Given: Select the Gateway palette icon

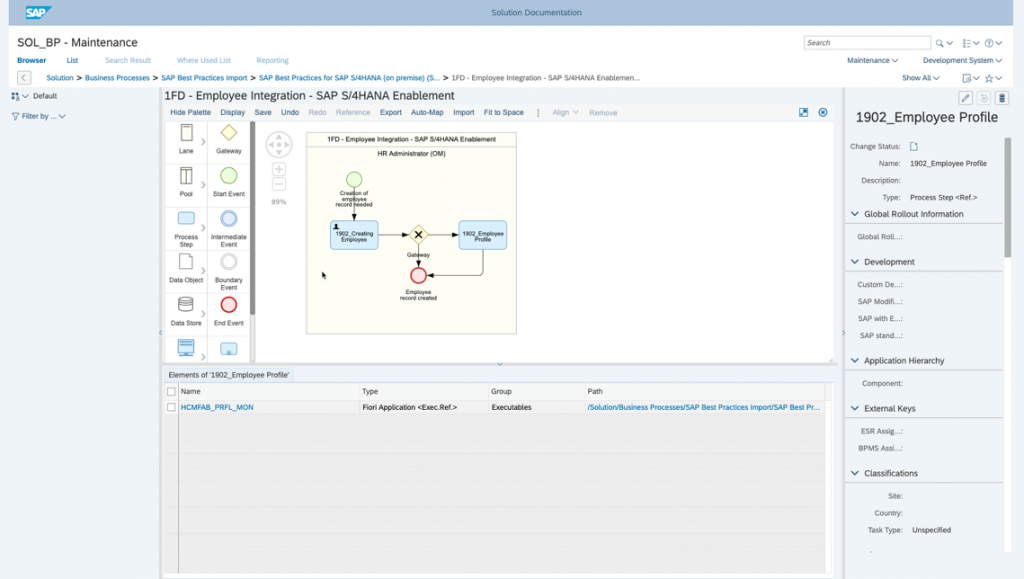Looking at the screenshot, I should tap(229, 133).
